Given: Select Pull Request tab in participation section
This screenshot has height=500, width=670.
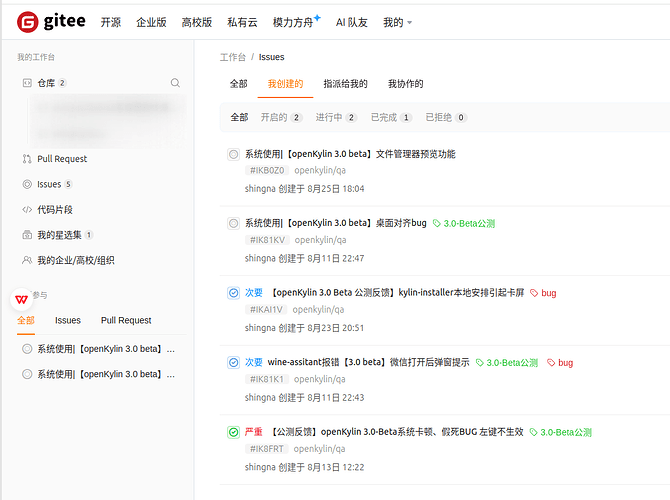Looking at the screenshot, I should [126, 320].
